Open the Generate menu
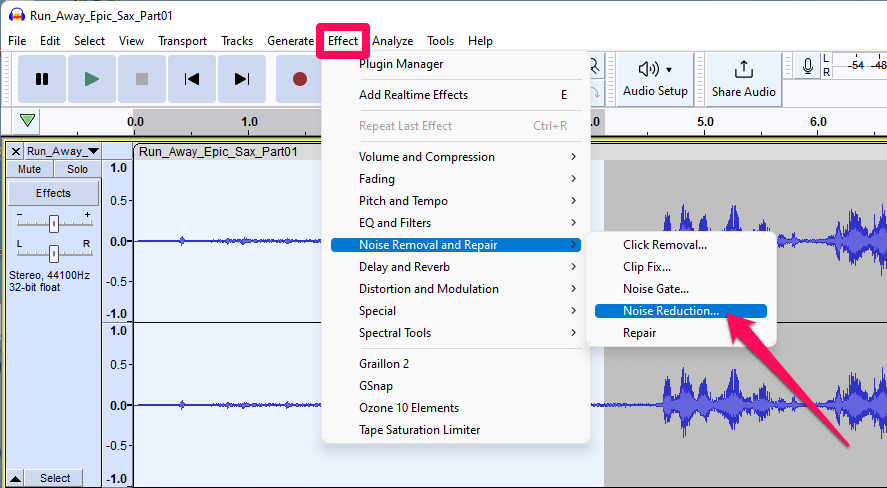887x488 pixels. click(x=290, y=41)
